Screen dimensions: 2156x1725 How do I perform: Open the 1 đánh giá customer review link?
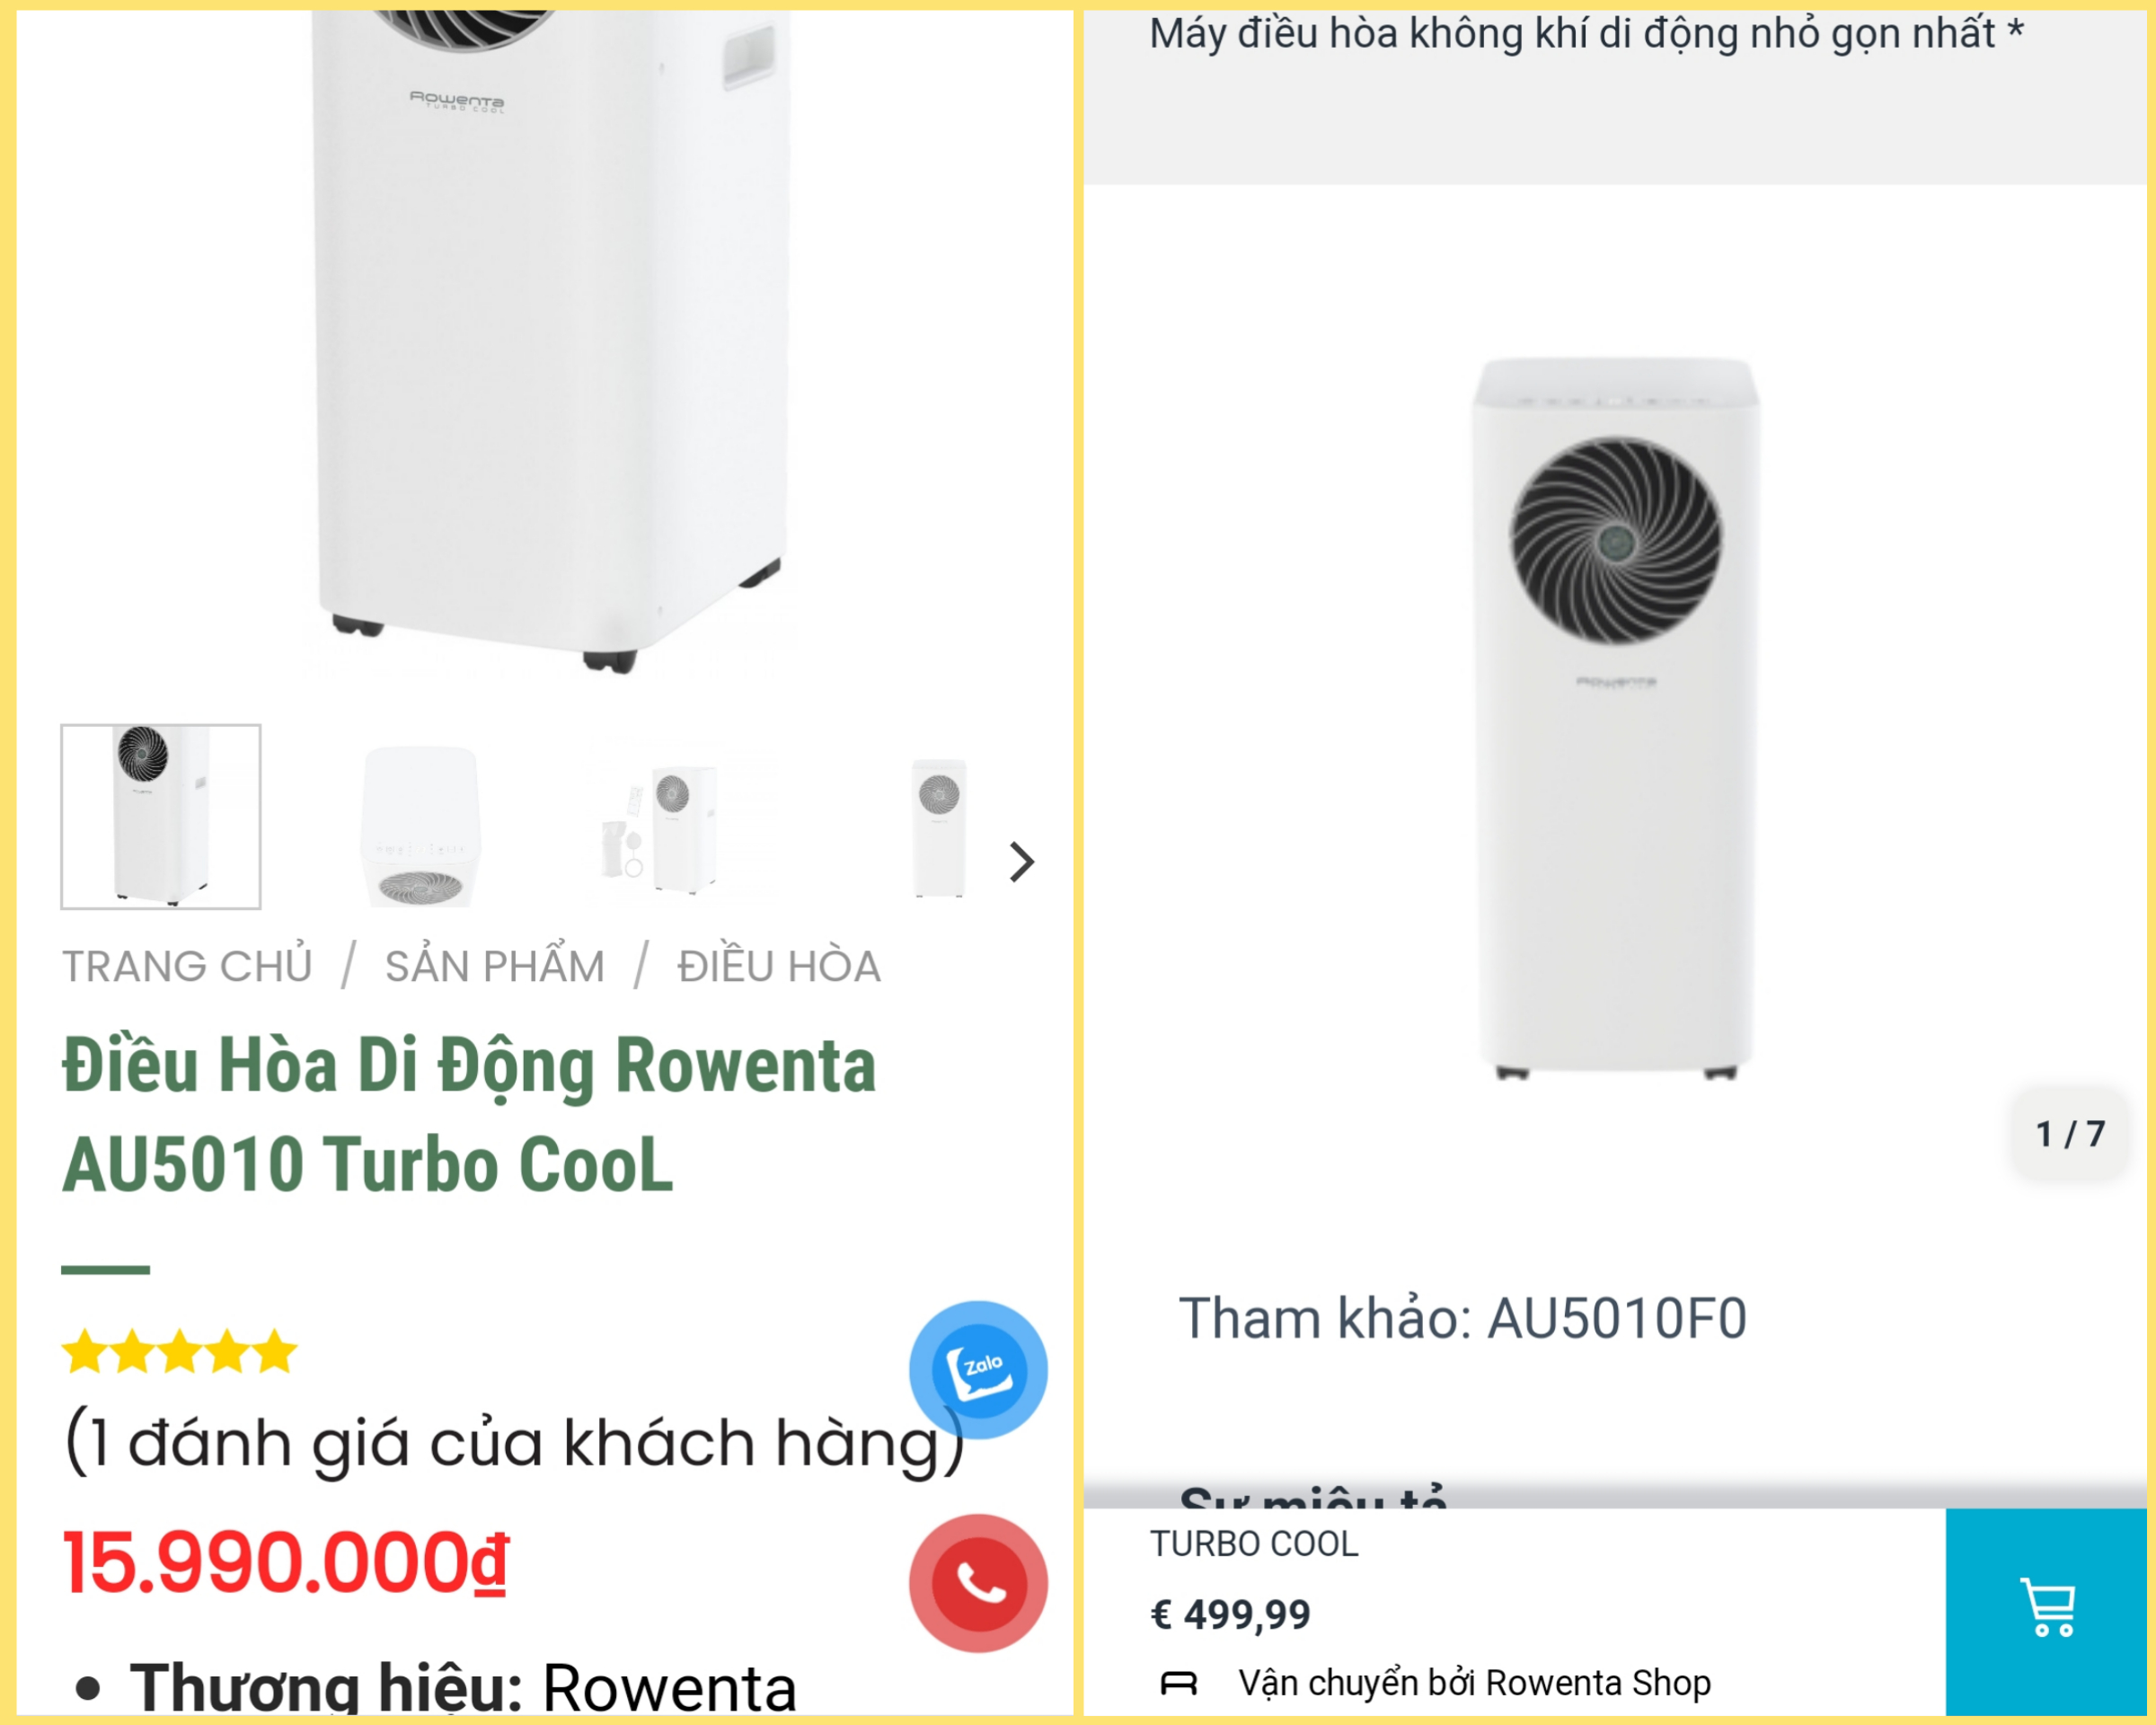pyautogui.click(x=515, y=1443)
